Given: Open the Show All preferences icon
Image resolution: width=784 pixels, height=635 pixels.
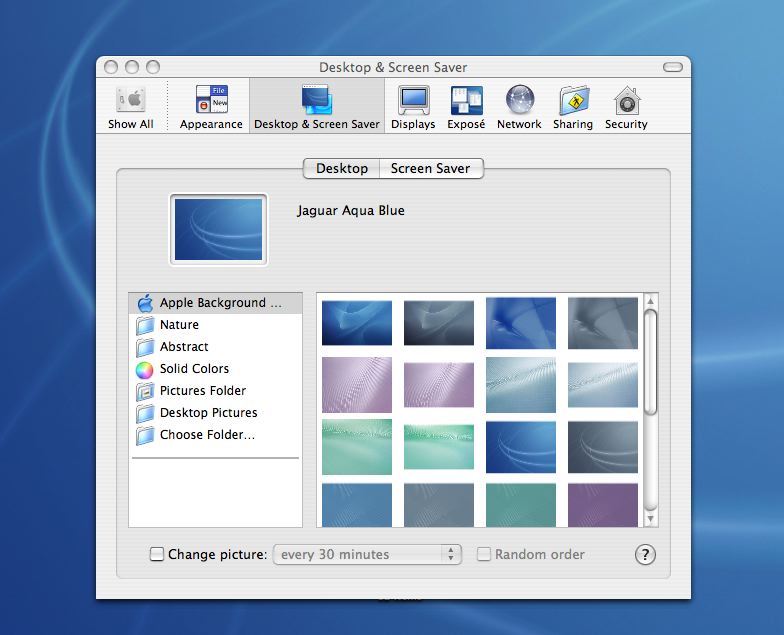Looking at the screenshot, I should coord(130,108).
